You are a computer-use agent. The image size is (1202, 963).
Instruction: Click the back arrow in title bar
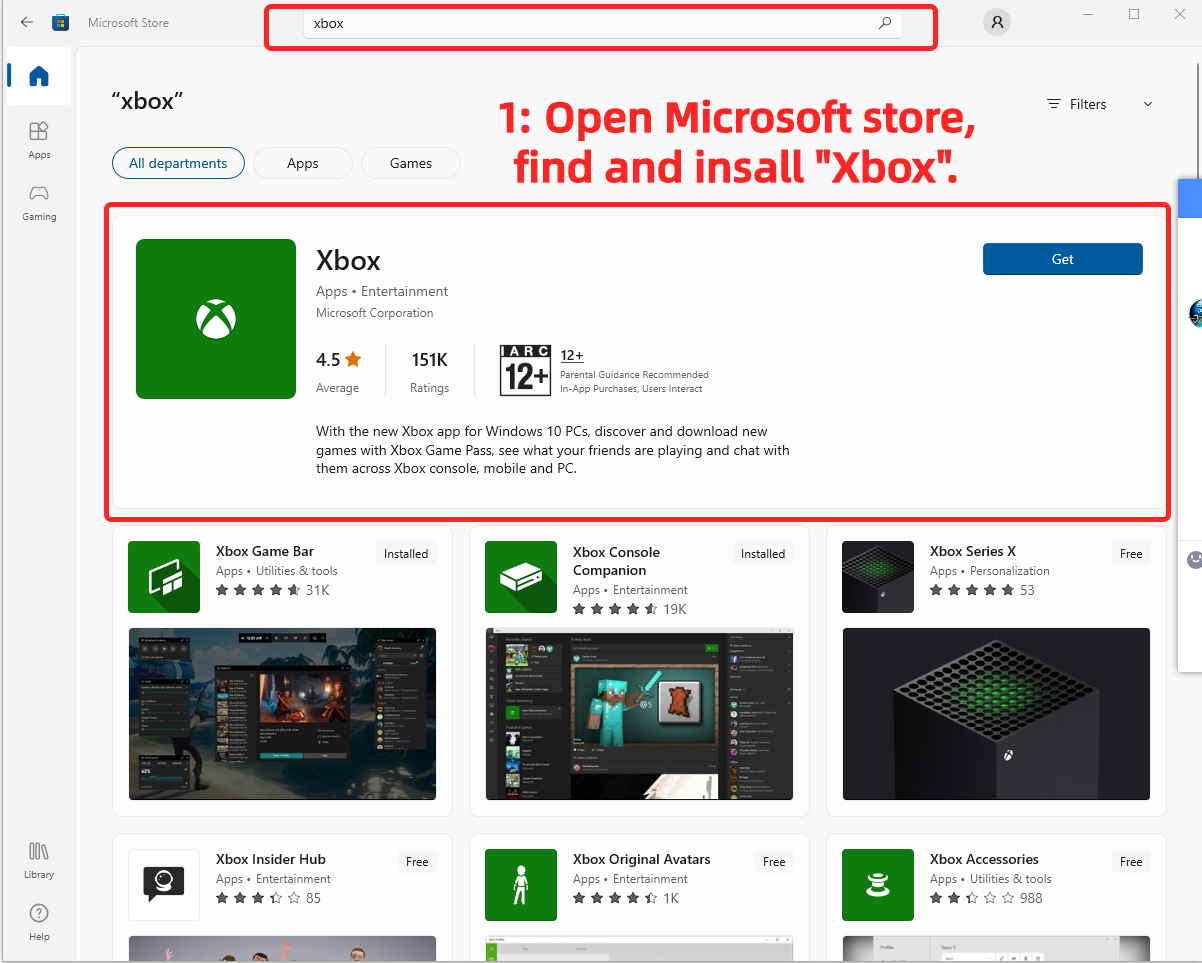point(27,22)
